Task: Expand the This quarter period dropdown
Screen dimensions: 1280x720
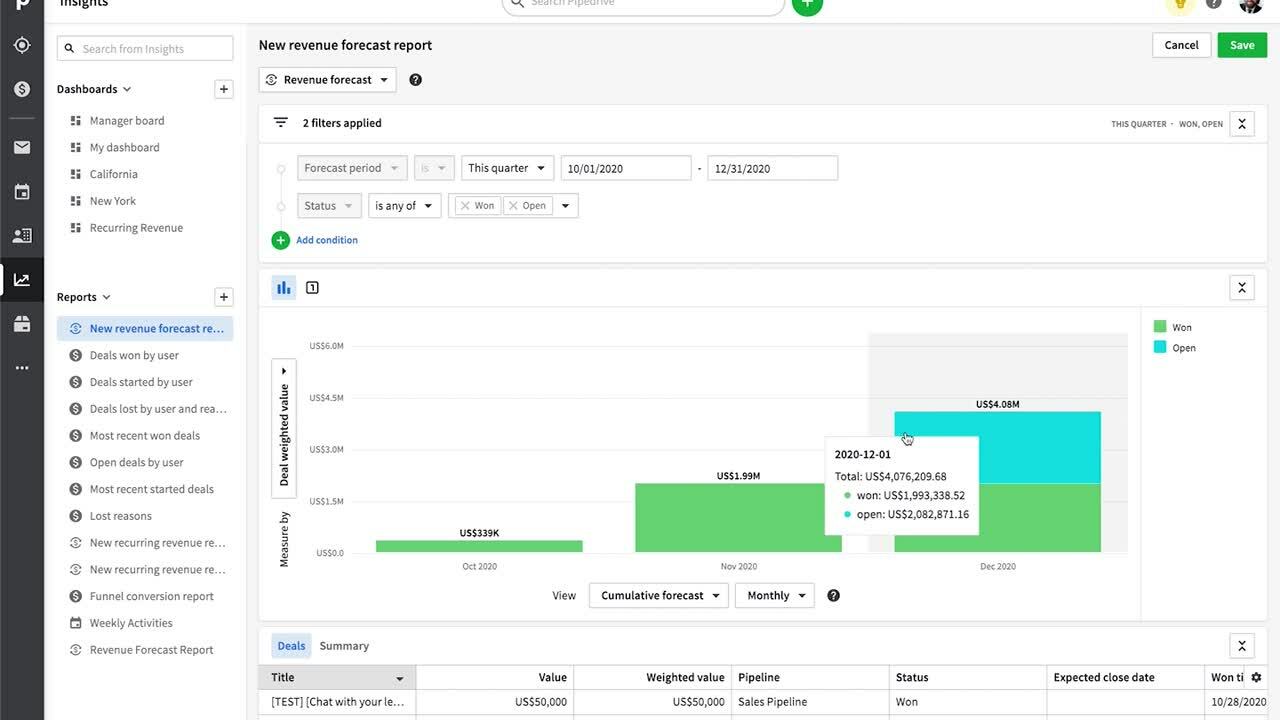Action: tap(507, 168)
